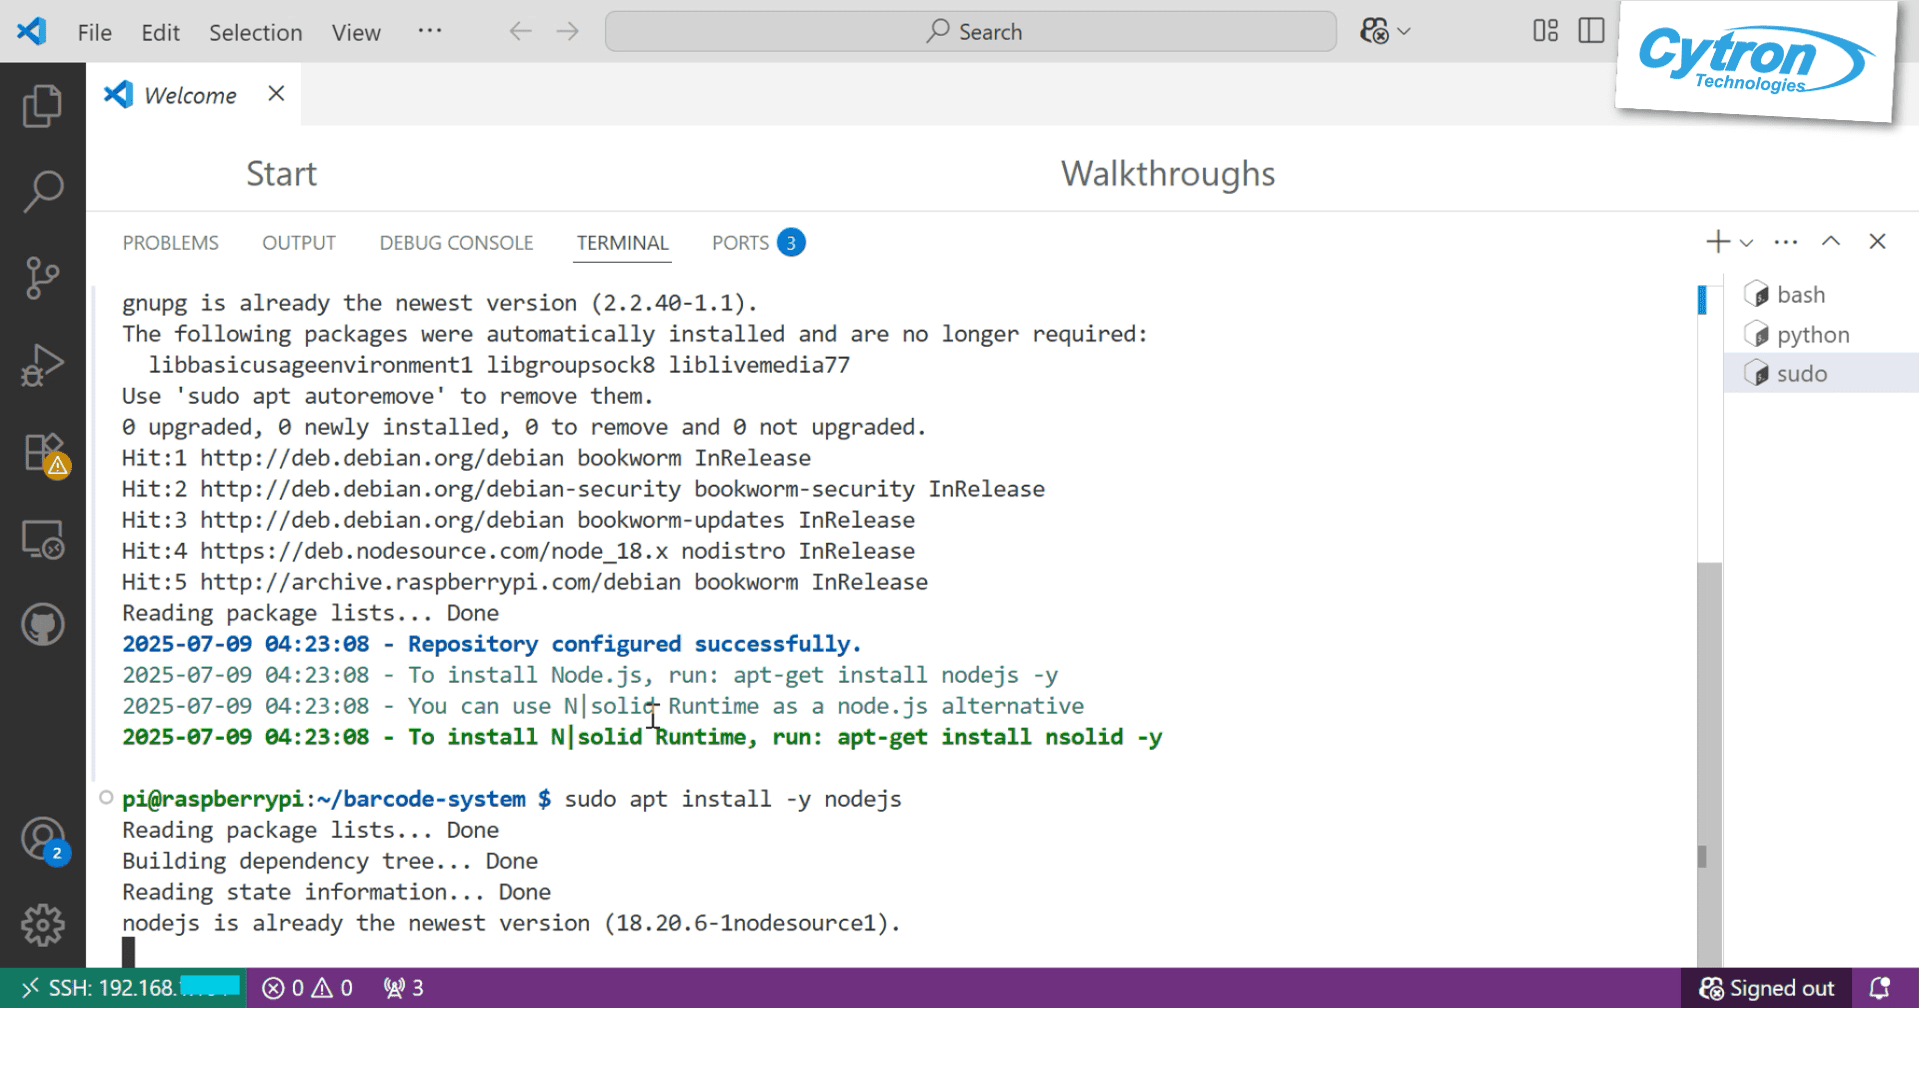Image resolution: width=1919 pixels, height=1079 pixels.
Task: Open the Manage gear settings icon
Action: click(42, 925)
